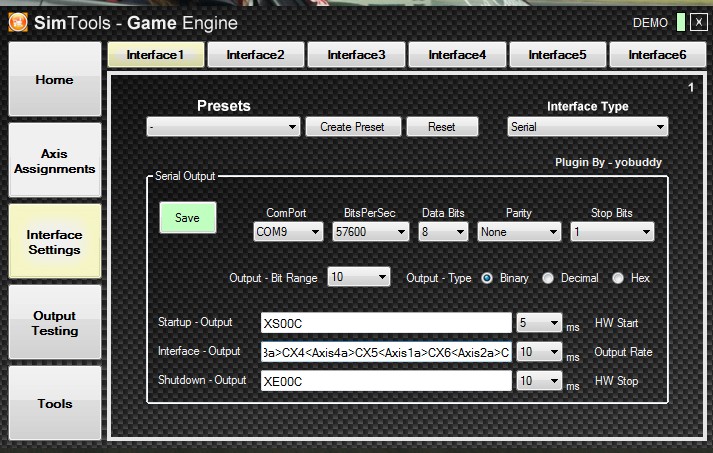Open the Stop Bits dropdown
713x453 pixels.
point(612,232)
